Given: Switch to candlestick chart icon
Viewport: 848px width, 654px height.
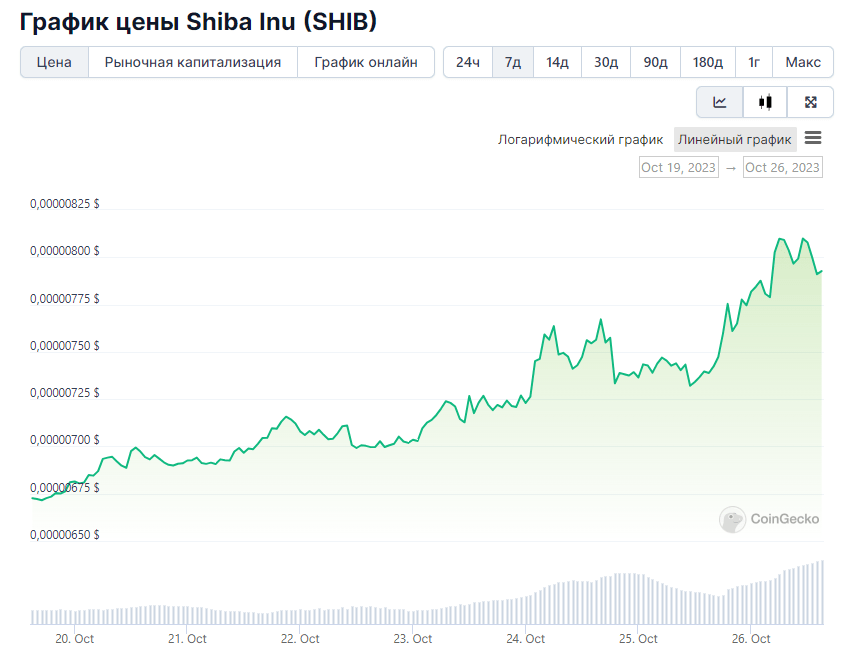Looking at the screenshot, I should (765, 102).
